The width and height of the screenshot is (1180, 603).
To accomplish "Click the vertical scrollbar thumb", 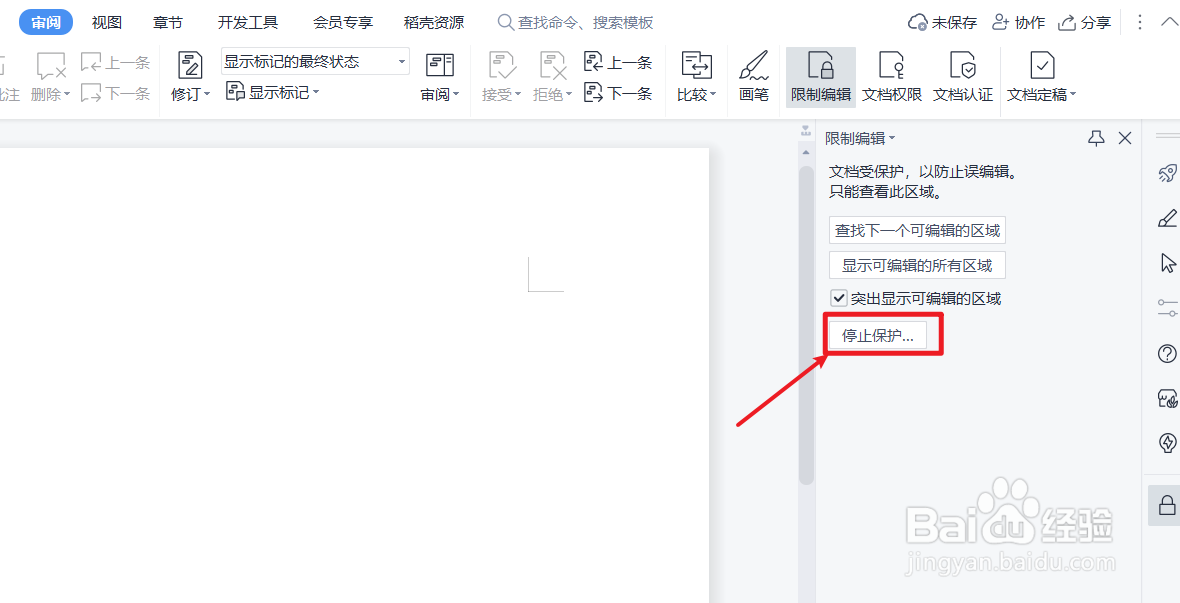I will pyautogui.click(x=806, y=325).
